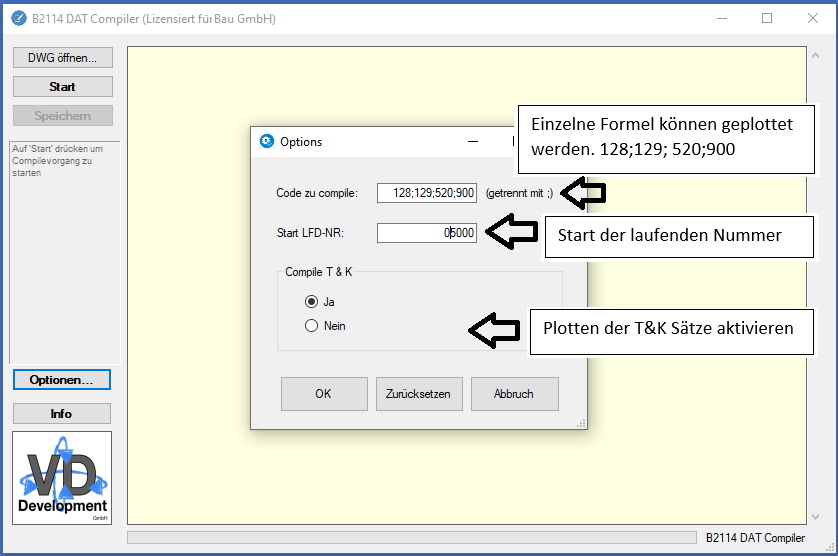Click the VD Development logo image

[62, 478]
